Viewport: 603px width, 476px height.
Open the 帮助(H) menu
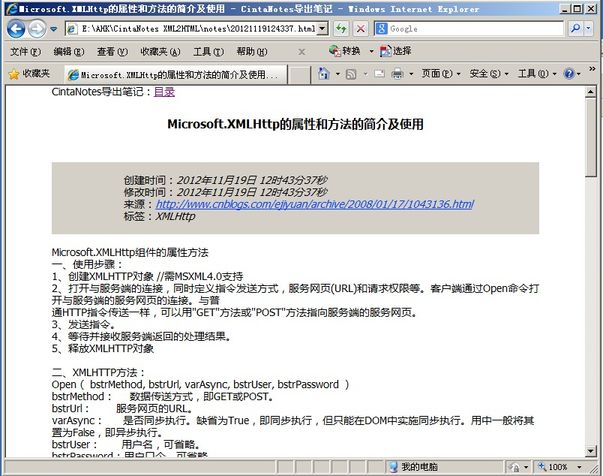pos(252,52)
